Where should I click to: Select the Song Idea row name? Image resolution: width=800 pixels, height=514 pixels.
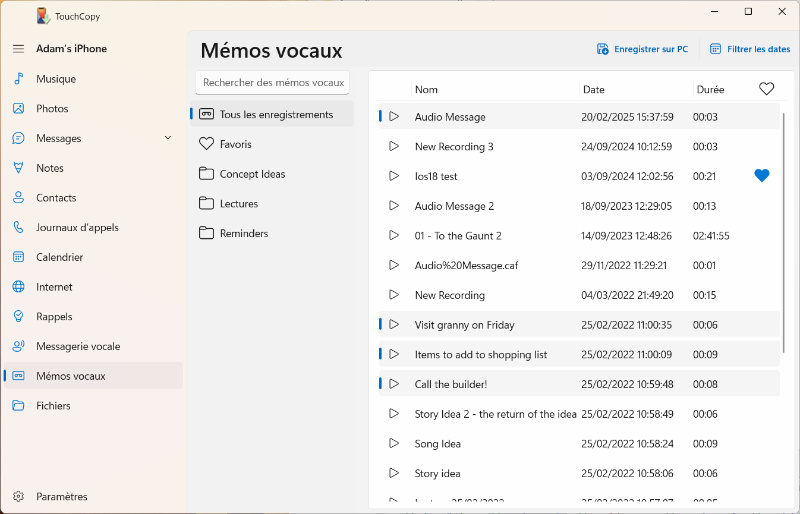[438, 444]
